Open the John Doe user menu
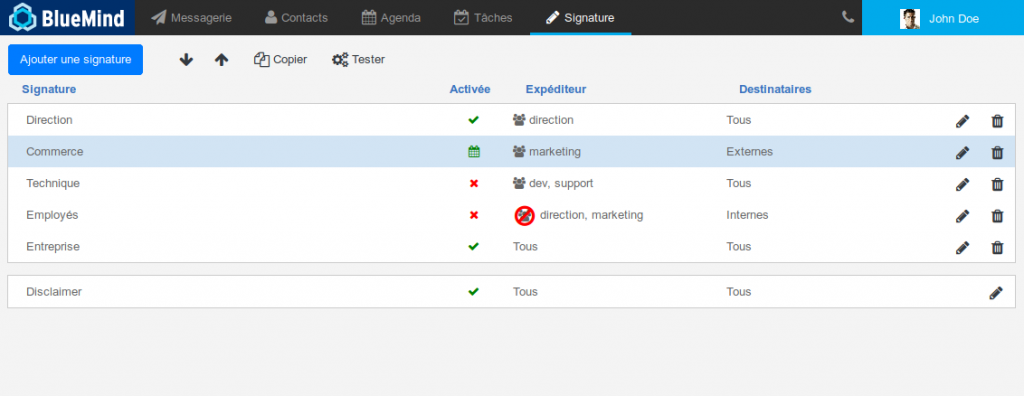 pyautogui.click(x=943, y=18)
